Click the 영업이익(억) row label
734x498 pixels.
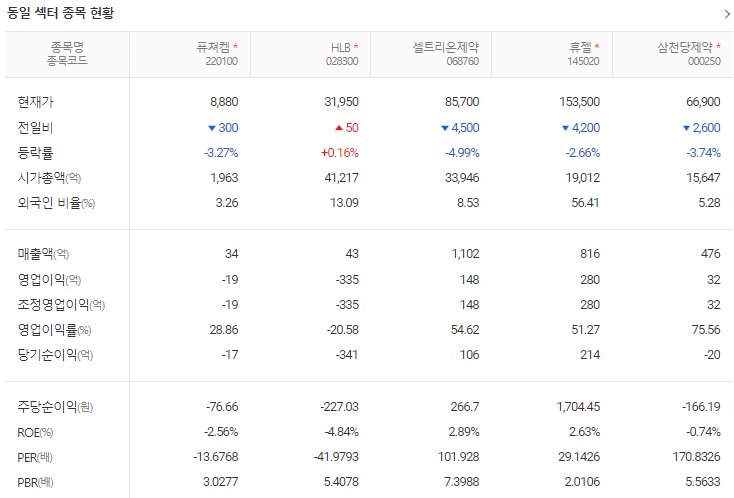coord(49,279)
